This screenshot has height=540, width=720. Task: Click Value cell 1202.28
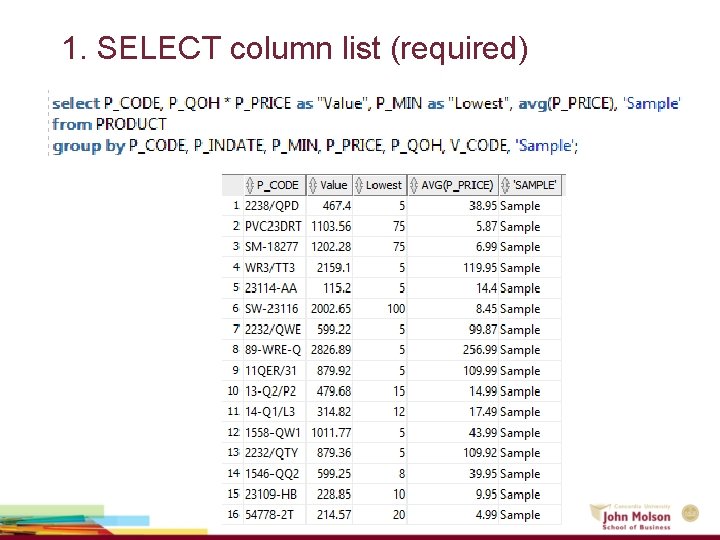331,247
